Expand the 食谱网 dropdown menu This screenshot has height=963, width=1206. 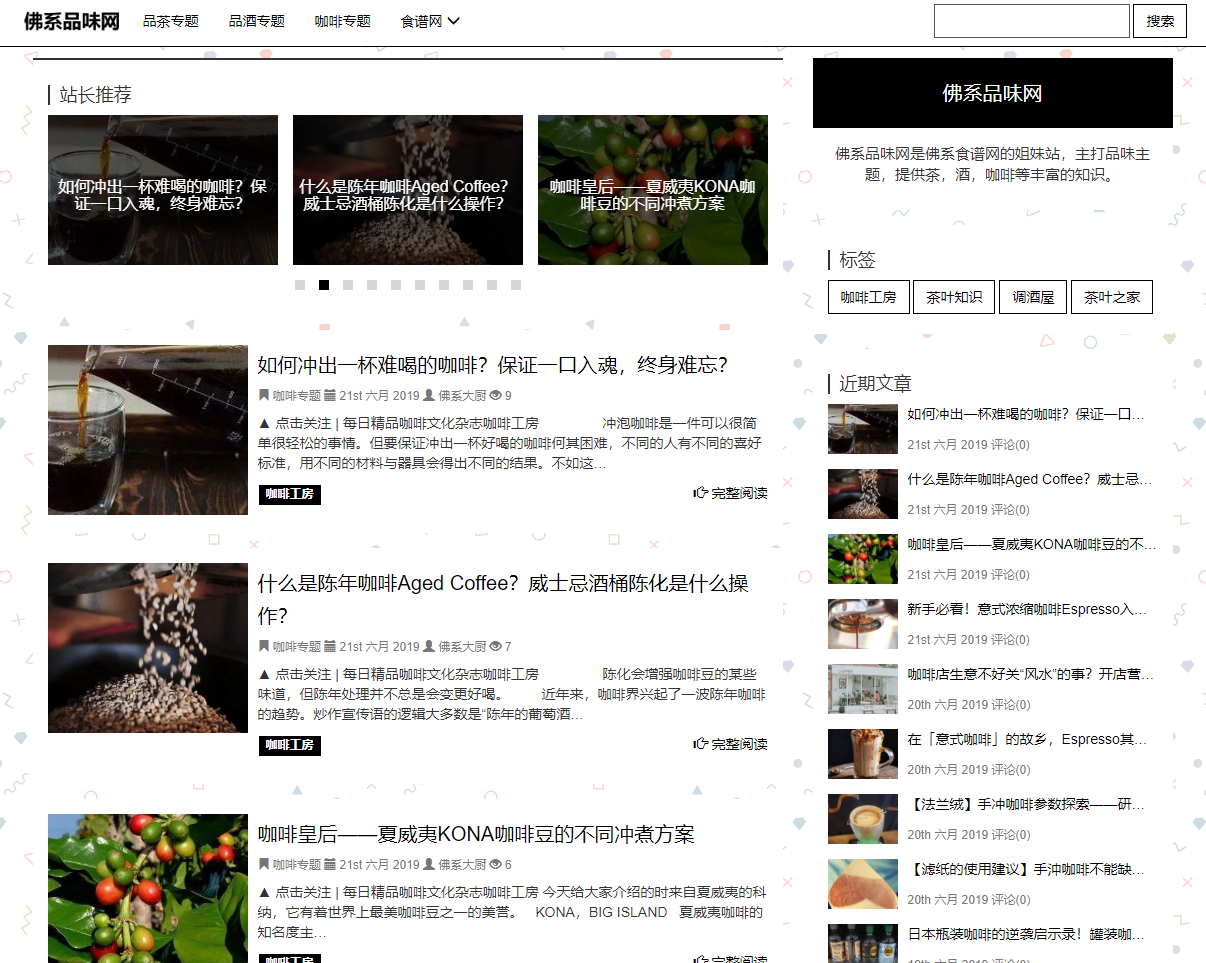pos(430,21)
